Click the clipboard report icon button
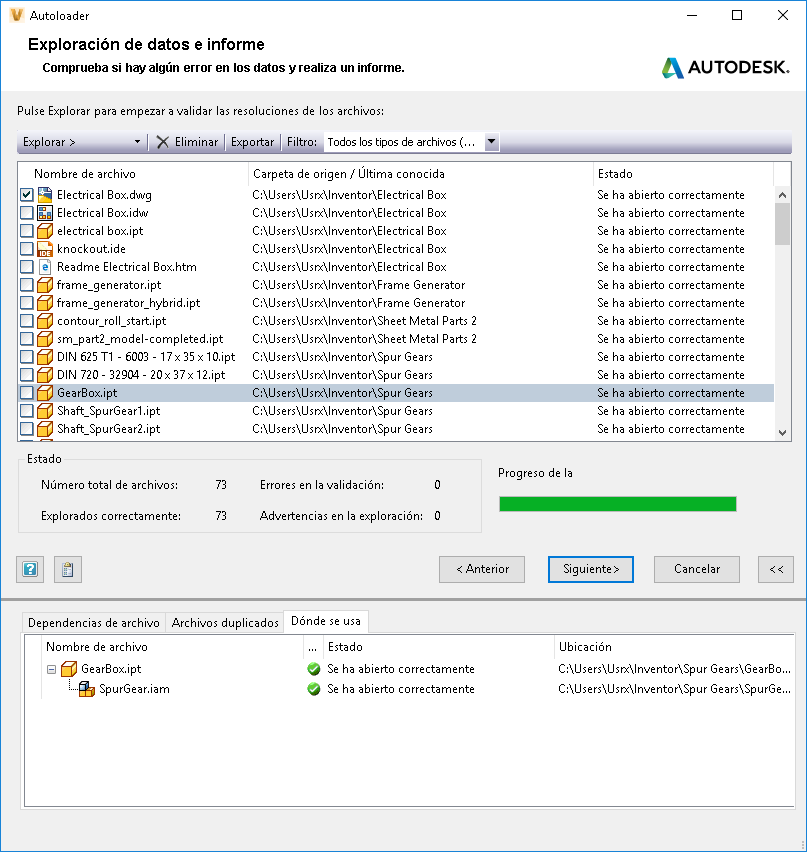 click(68, 569)
